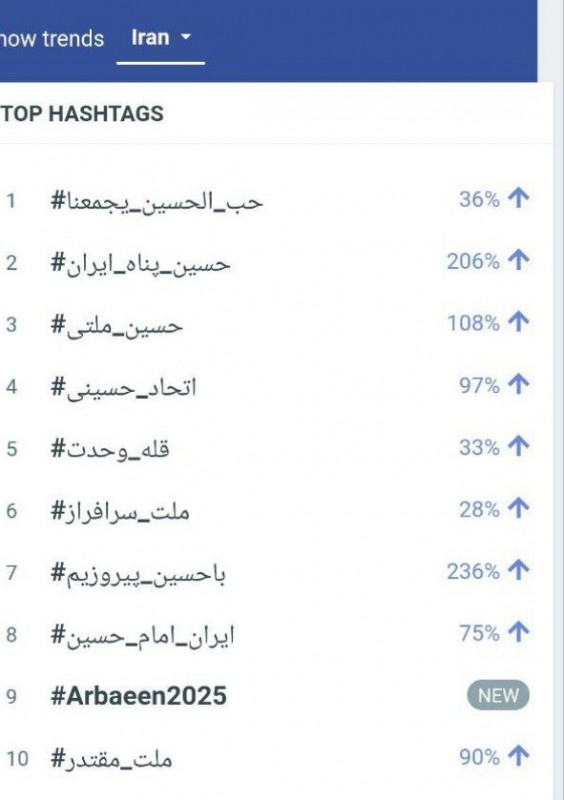Select the 'now trends' tab
Image resolution: width=564 pixels, height=800 pixels.
pos(52,39)
